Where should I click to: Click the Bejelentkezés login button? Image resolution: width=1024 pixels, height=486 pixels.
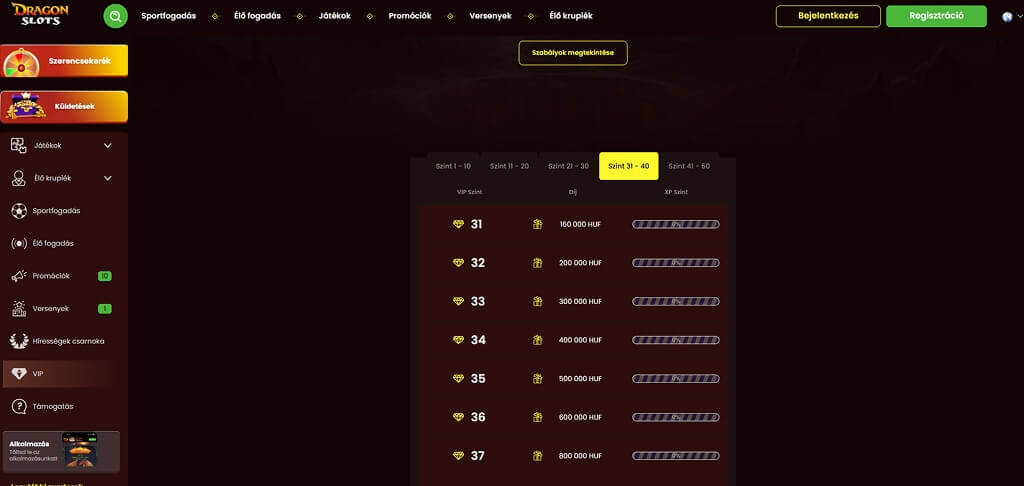(x=828, y=16)
